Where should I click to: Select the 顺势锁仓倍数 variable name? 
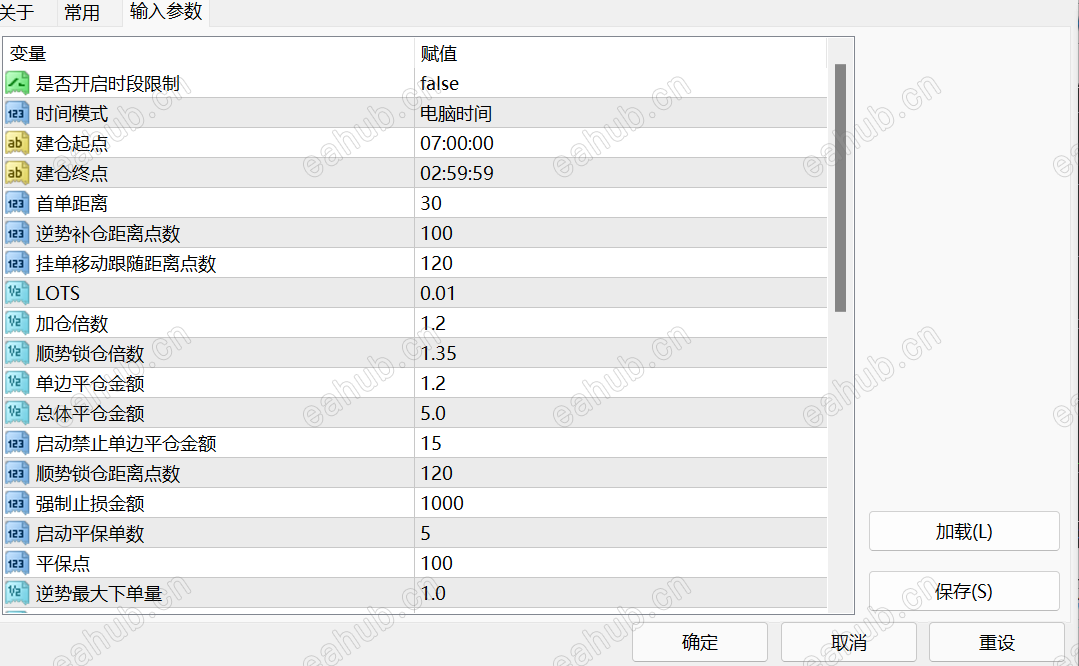click(89, 354)
